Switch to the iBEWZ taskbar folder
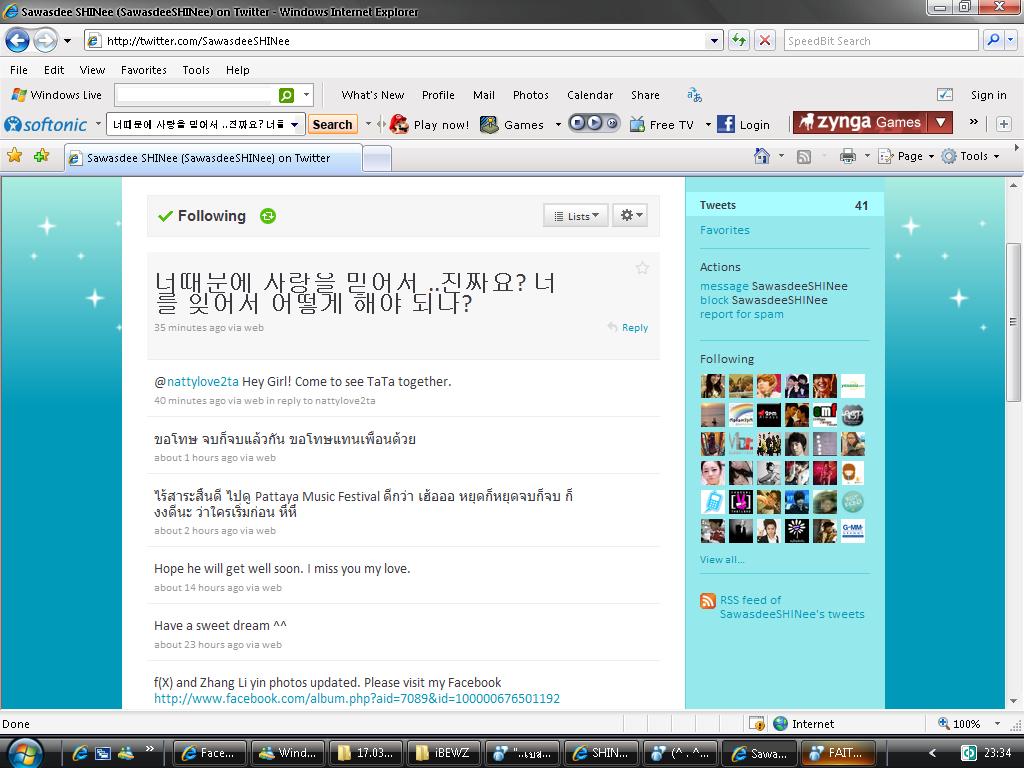The height and width of the screenshot is (768, 1024). pos(445,753)
